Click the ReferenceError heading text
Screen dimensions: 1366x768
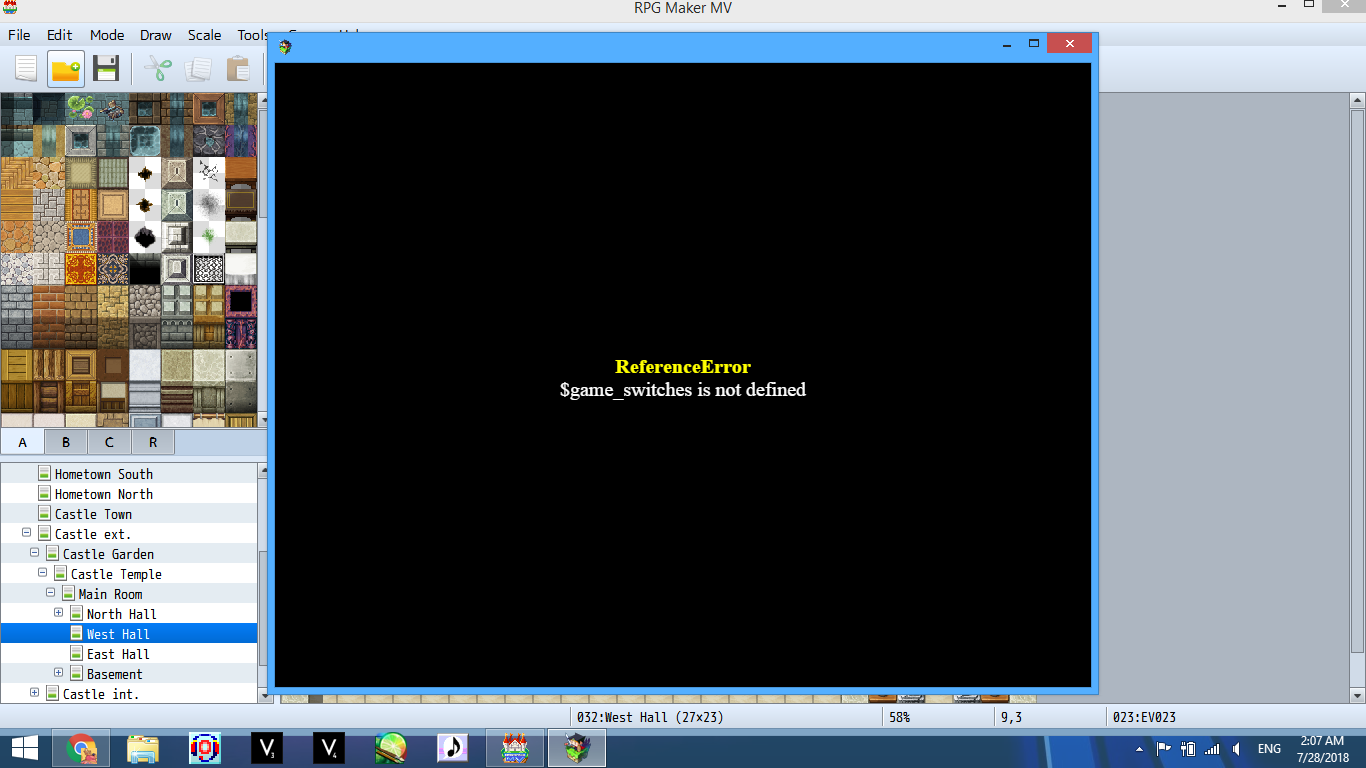pos(683,367)
